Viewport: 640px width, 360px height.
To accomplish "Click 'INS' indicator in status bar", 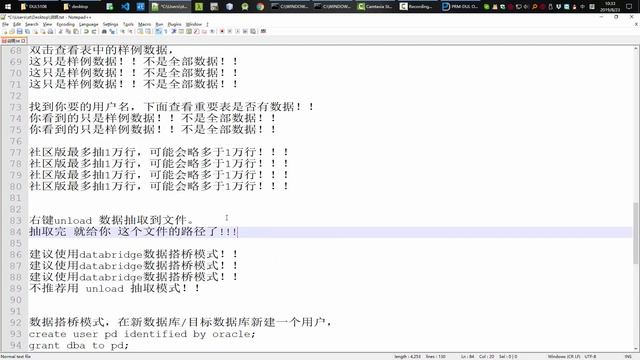I will pos(628,356).
